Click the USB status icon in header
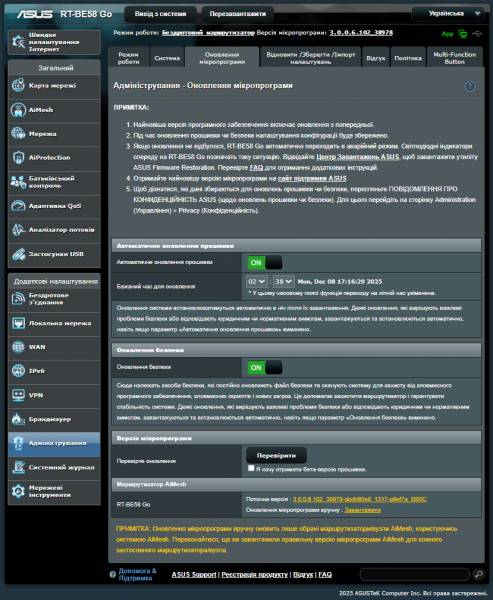Image resolution: width=493 pixels, height=600 pixels. pyautogui.click(x=477, y=34)
